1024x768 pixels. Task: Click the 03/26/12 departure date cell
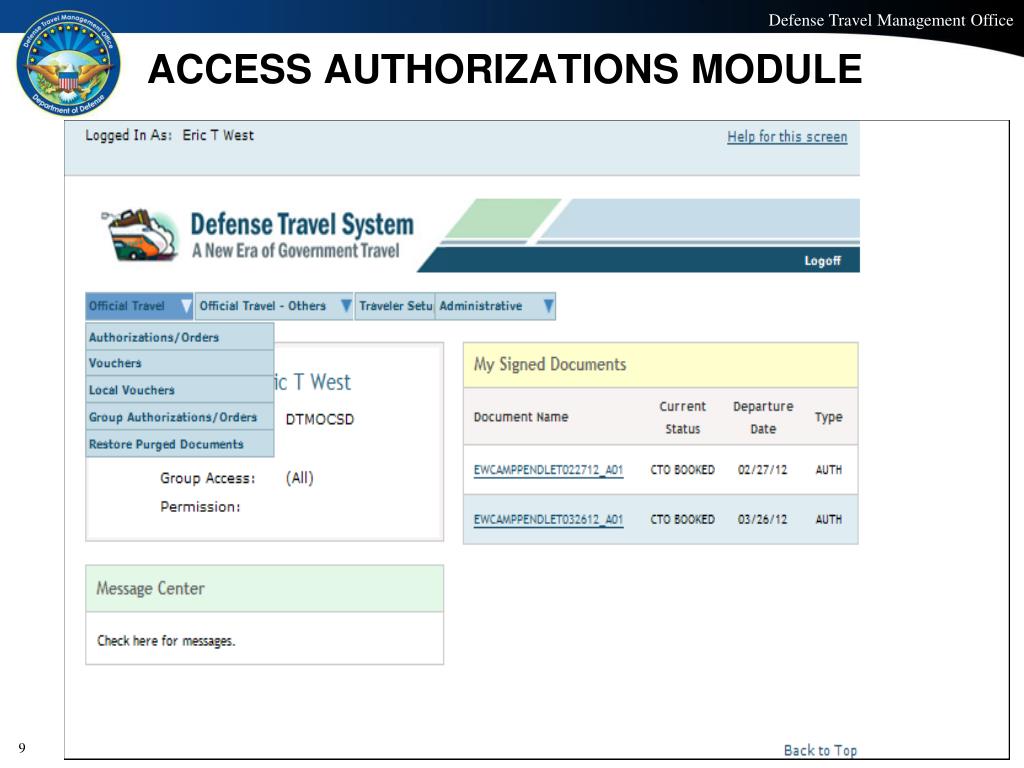pos(762,519)
